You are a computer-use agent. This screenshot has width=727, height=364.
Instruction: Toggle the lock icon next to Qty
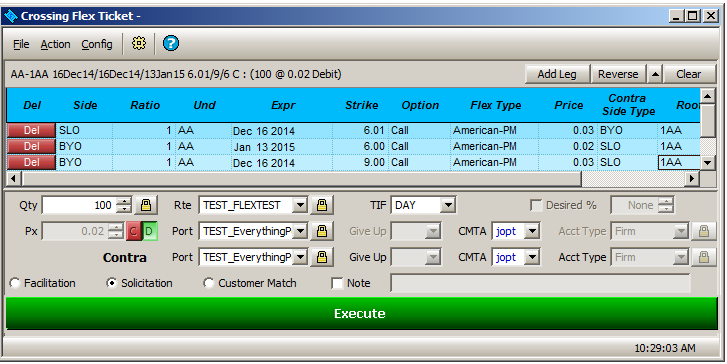pyautogui.click(x=146, y=205)
